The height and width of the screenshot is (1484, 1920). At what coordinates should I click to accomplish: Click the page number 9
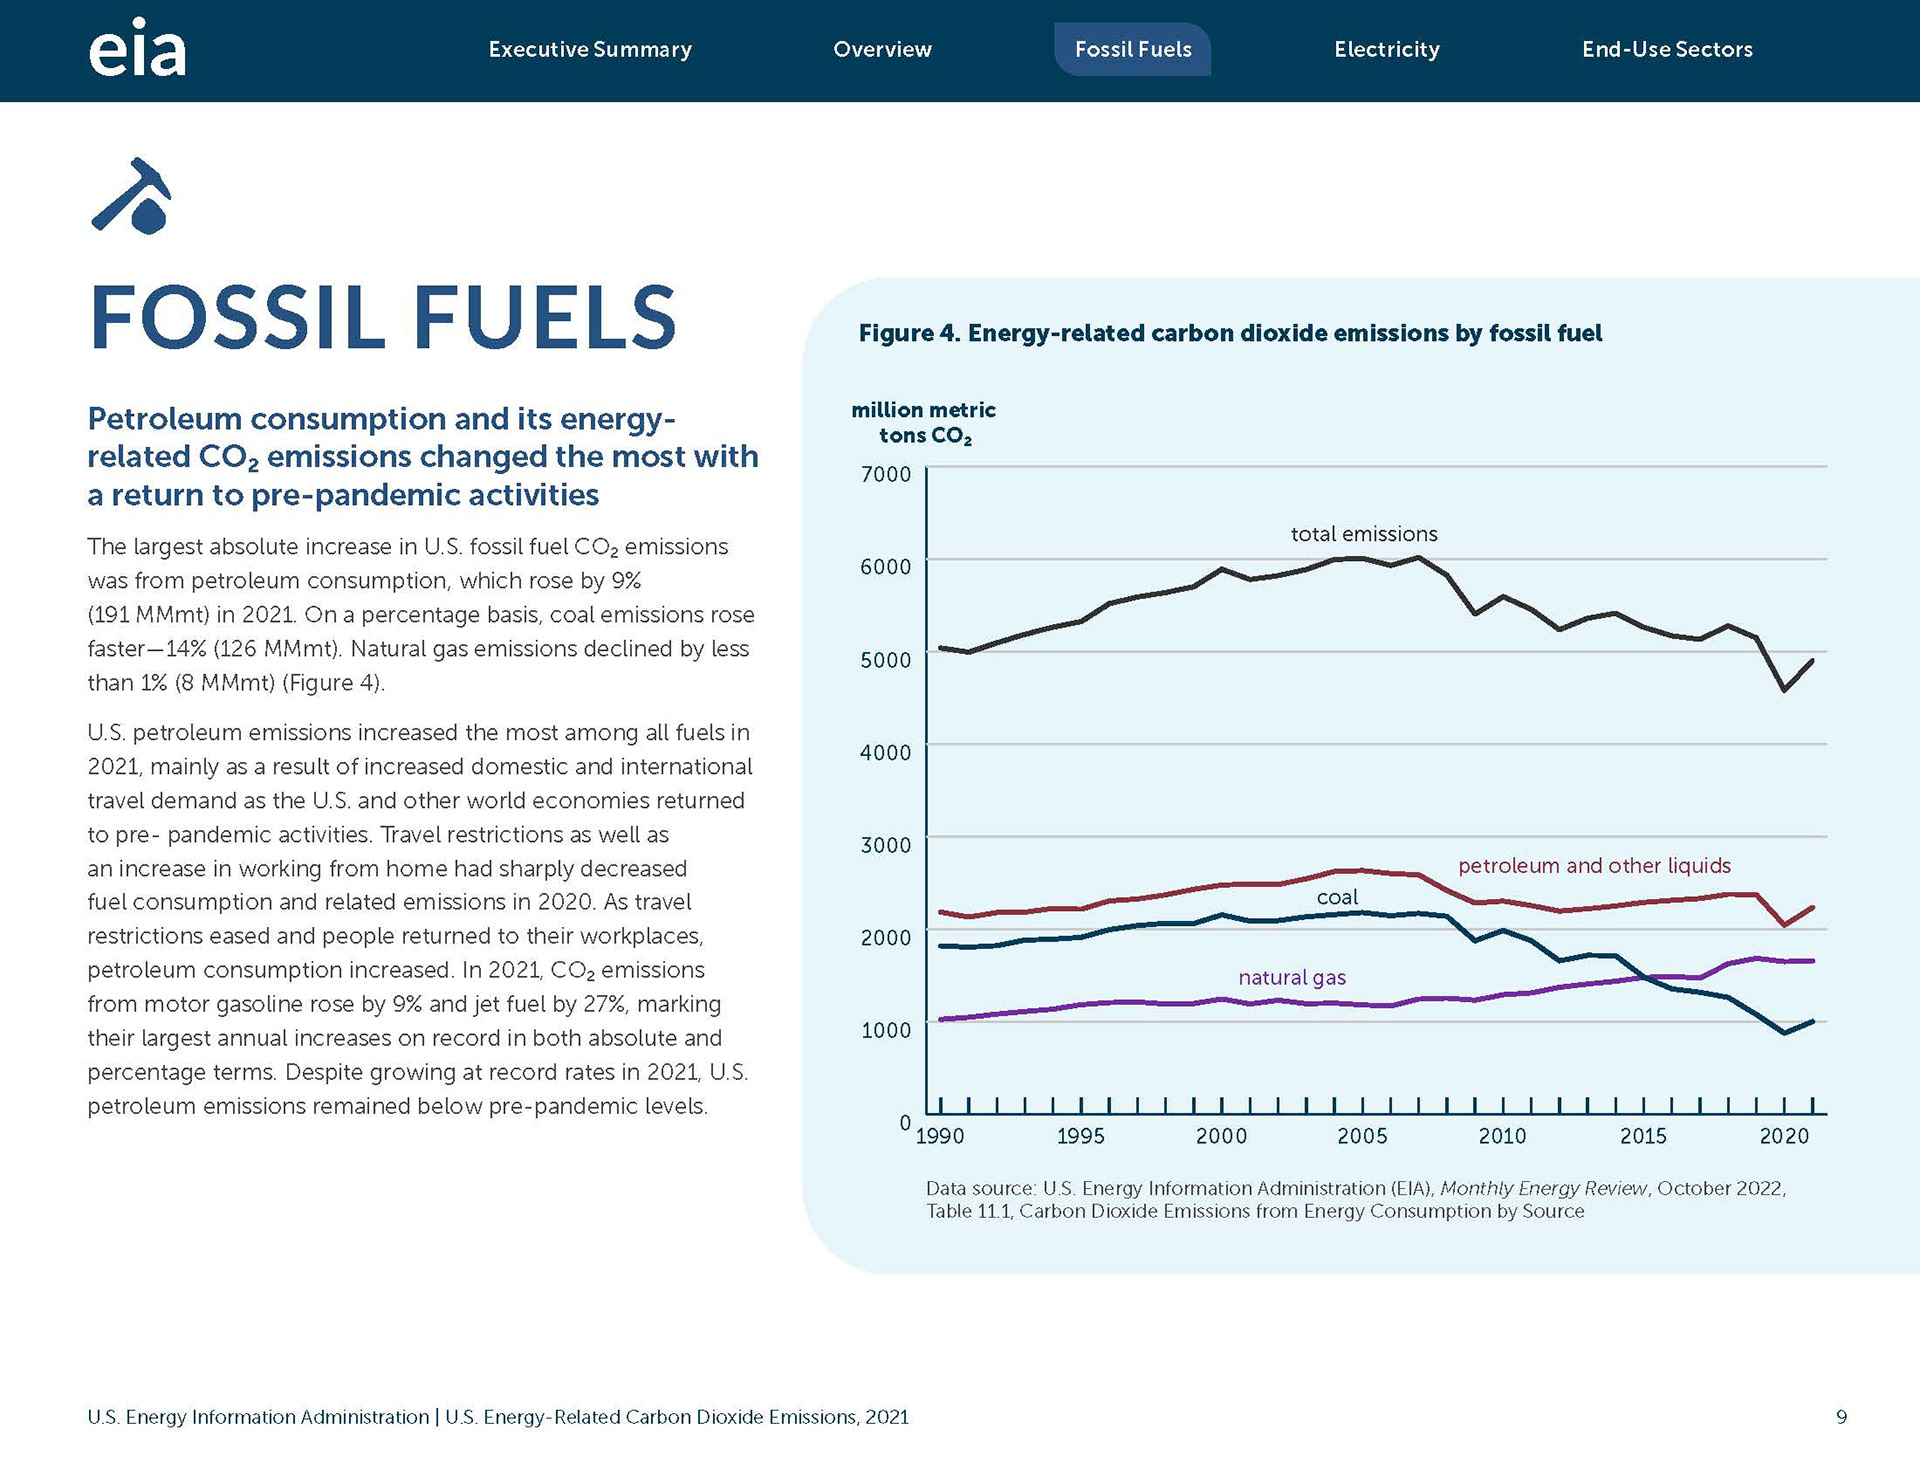pyautogui.click(x=1841, y=1417)
